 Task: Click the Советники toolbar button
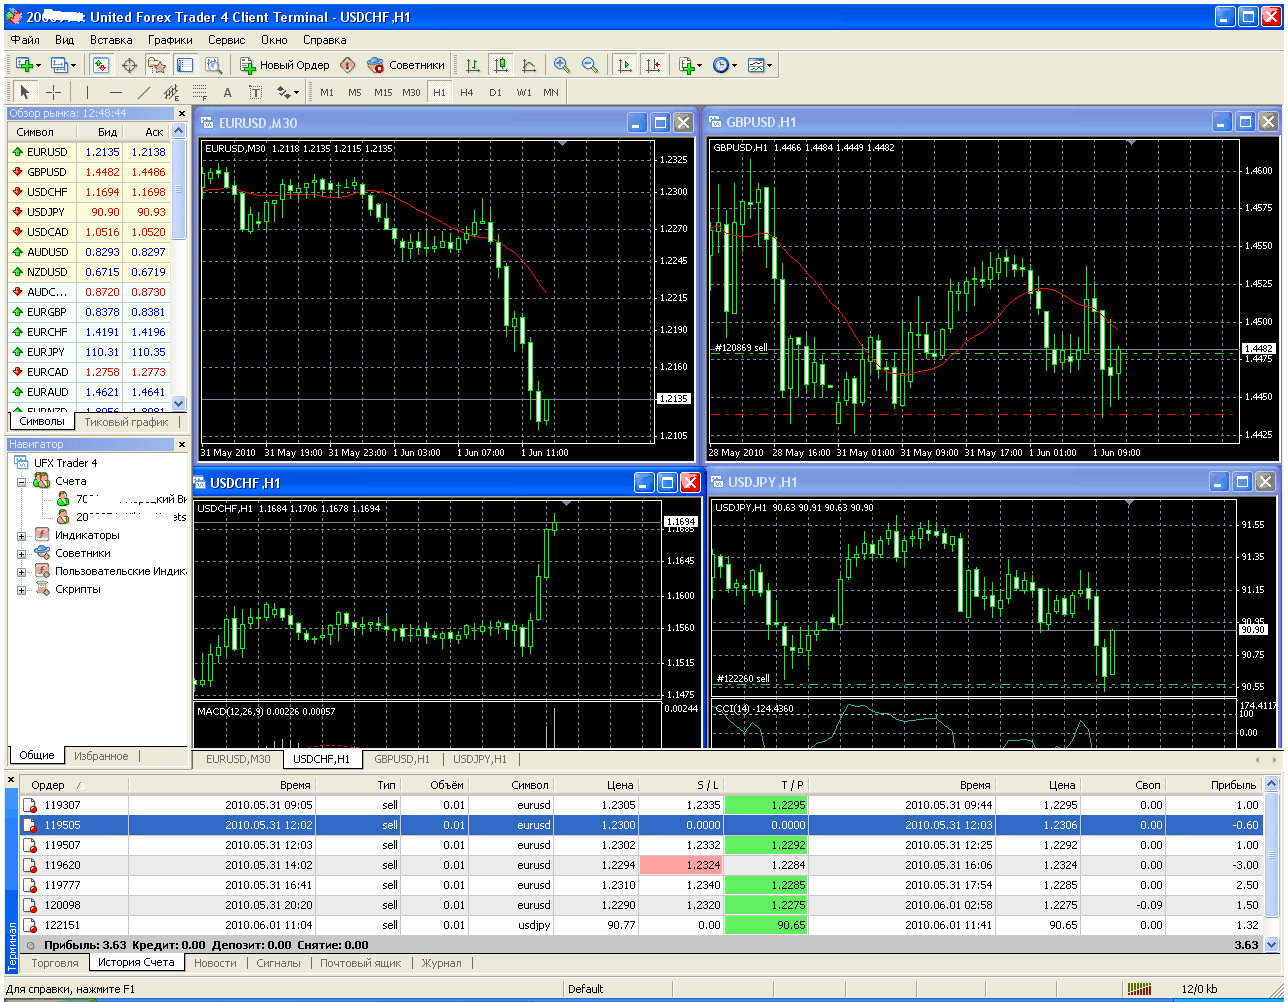[405, 65]
